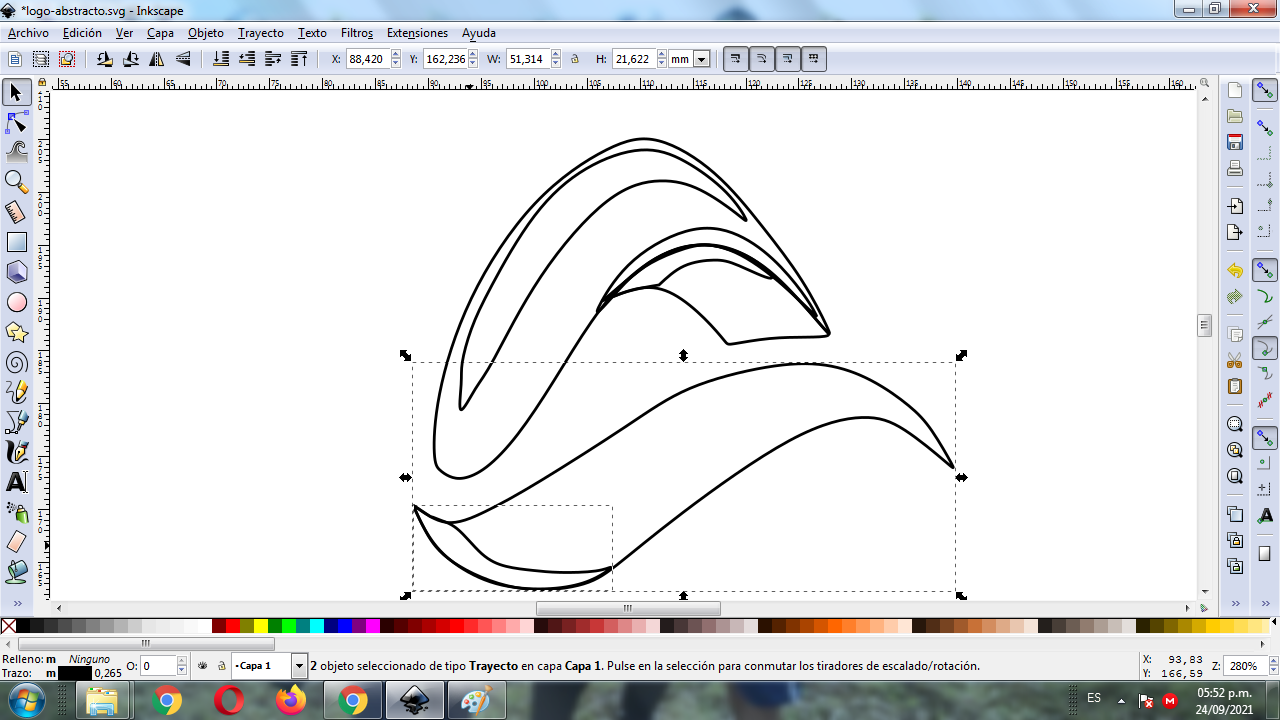Click the horizontal canvas scrollbar thumb
The width and height of the screenshot is (1280, 720).
pos(628,608)
